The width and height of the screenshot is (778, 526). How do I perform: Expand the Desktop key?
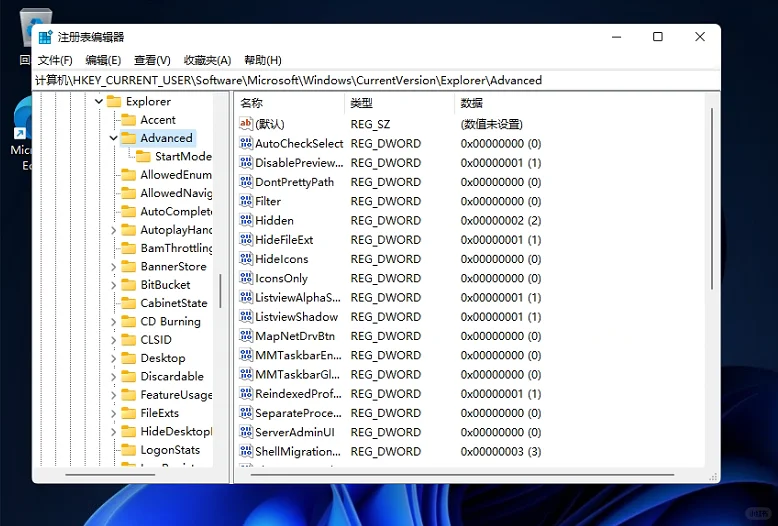click(x=114, y=358)
